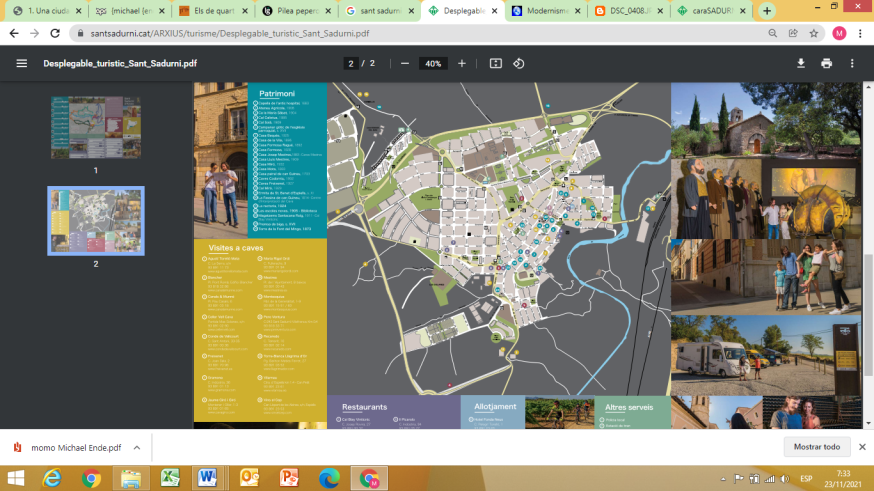Print the PDF document
Viewport: 874px width, 491px height.
click(x=826, y=63)
